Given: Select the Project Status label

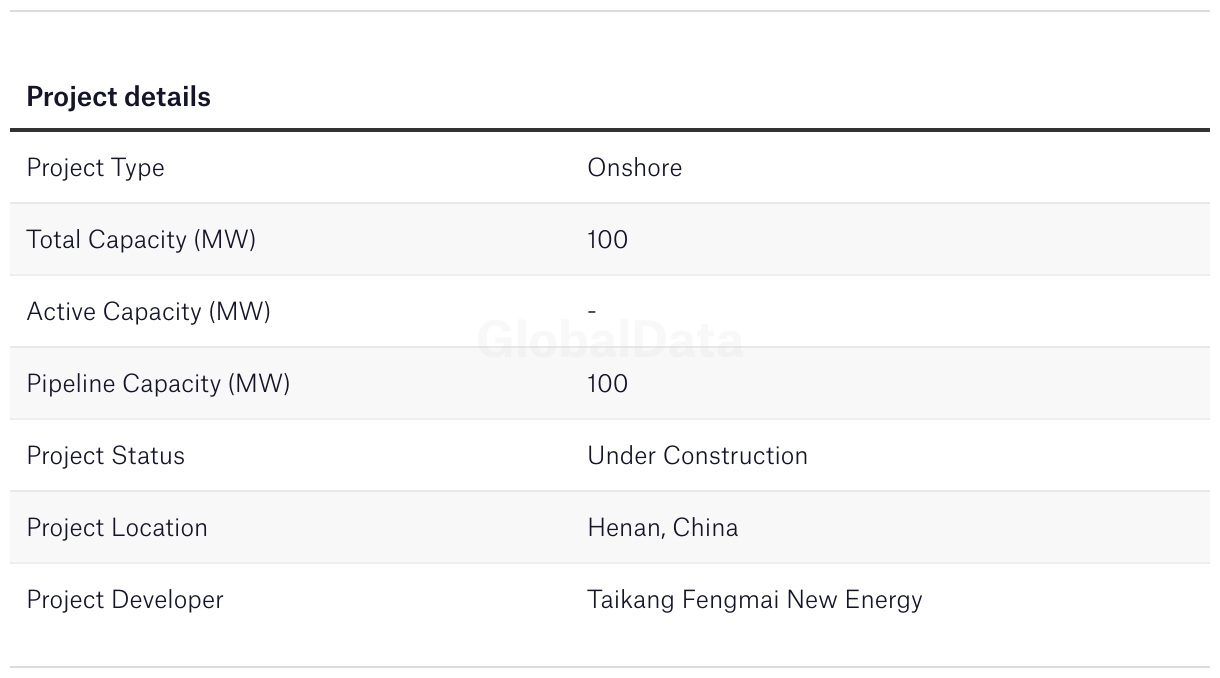Looking at the screenshot, I should point(105,456).
